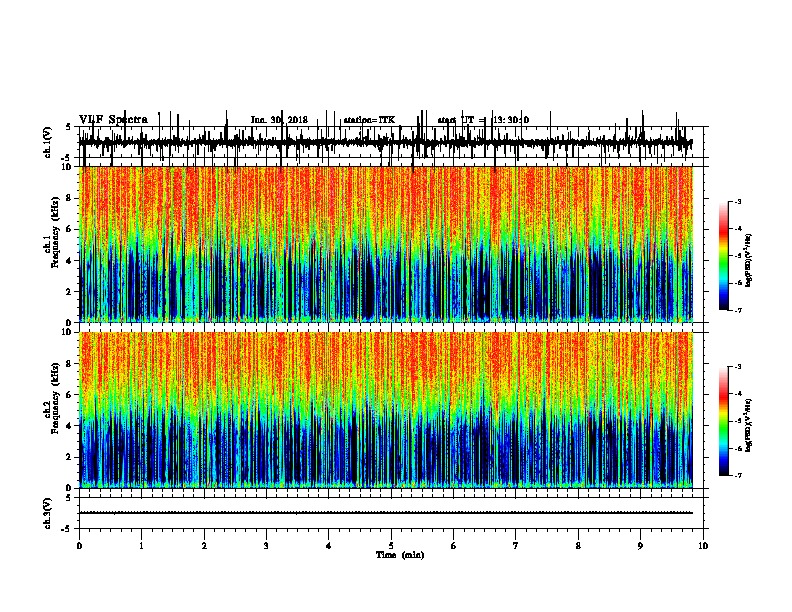Select the ch.1(V) waveform axis label
This screenshot has height=612, width=792.
(x=48, y=142)
